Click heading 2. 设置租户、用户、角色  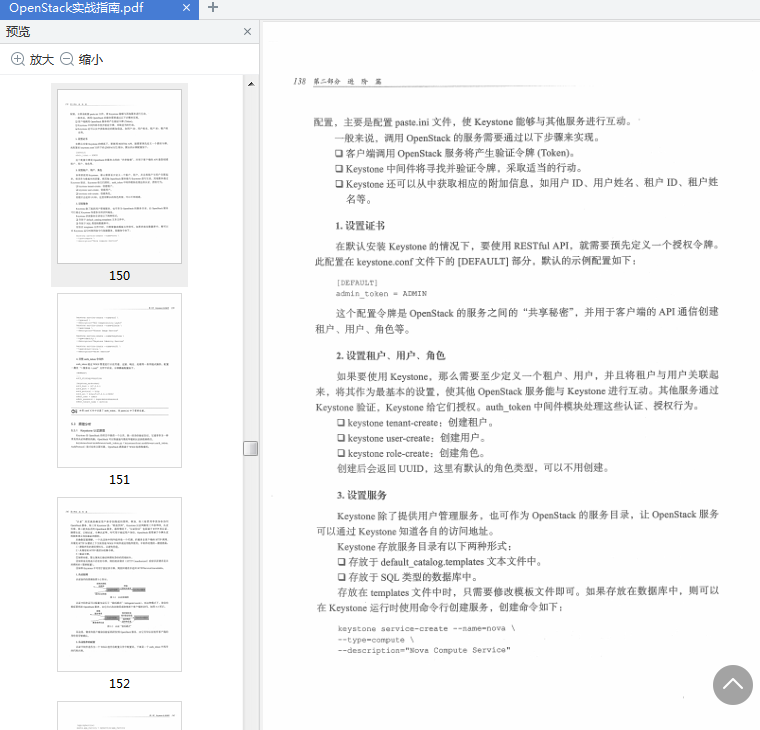click(x=391, y=356)
